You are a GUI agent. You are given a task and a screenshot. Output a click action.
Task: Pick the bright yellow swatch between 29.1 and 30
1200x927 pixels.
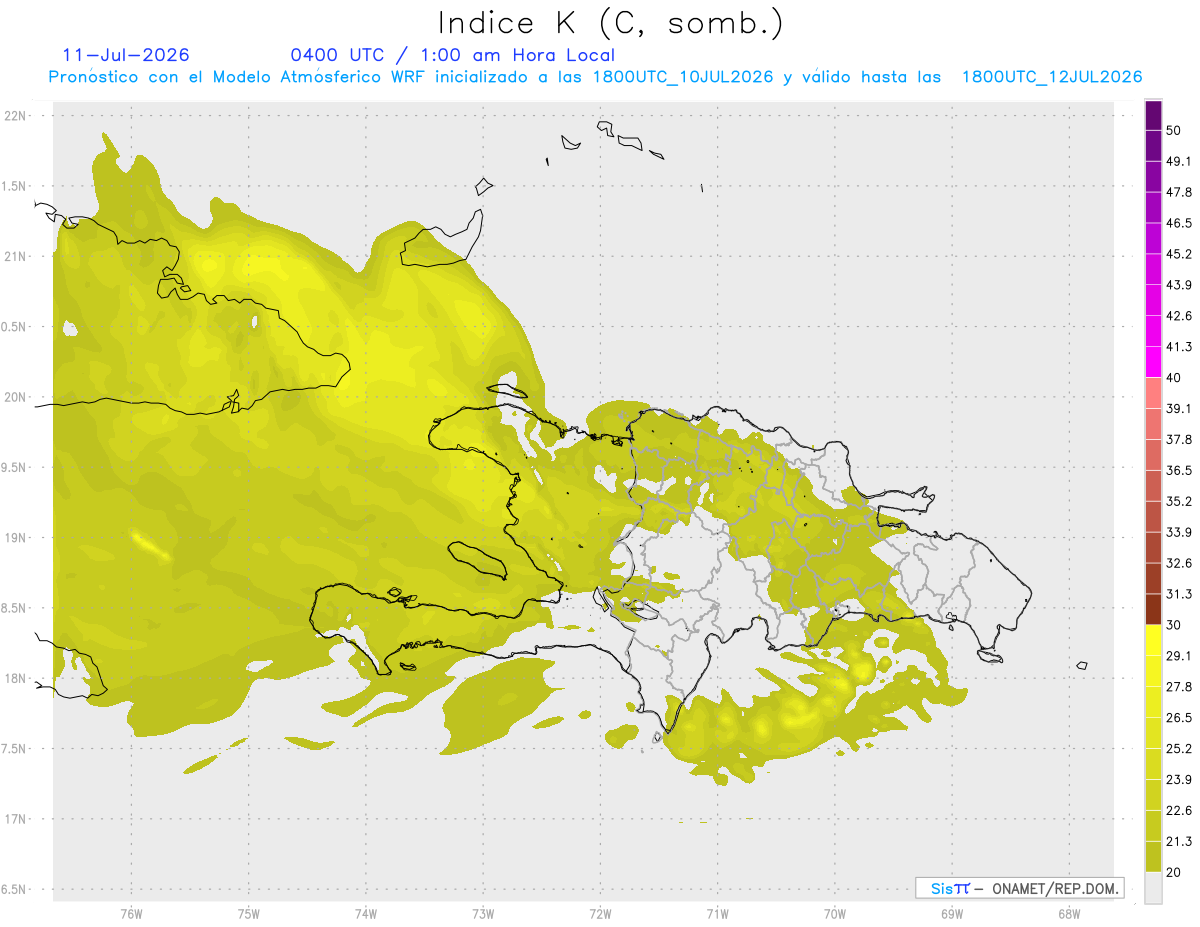tap(1153, 640)
